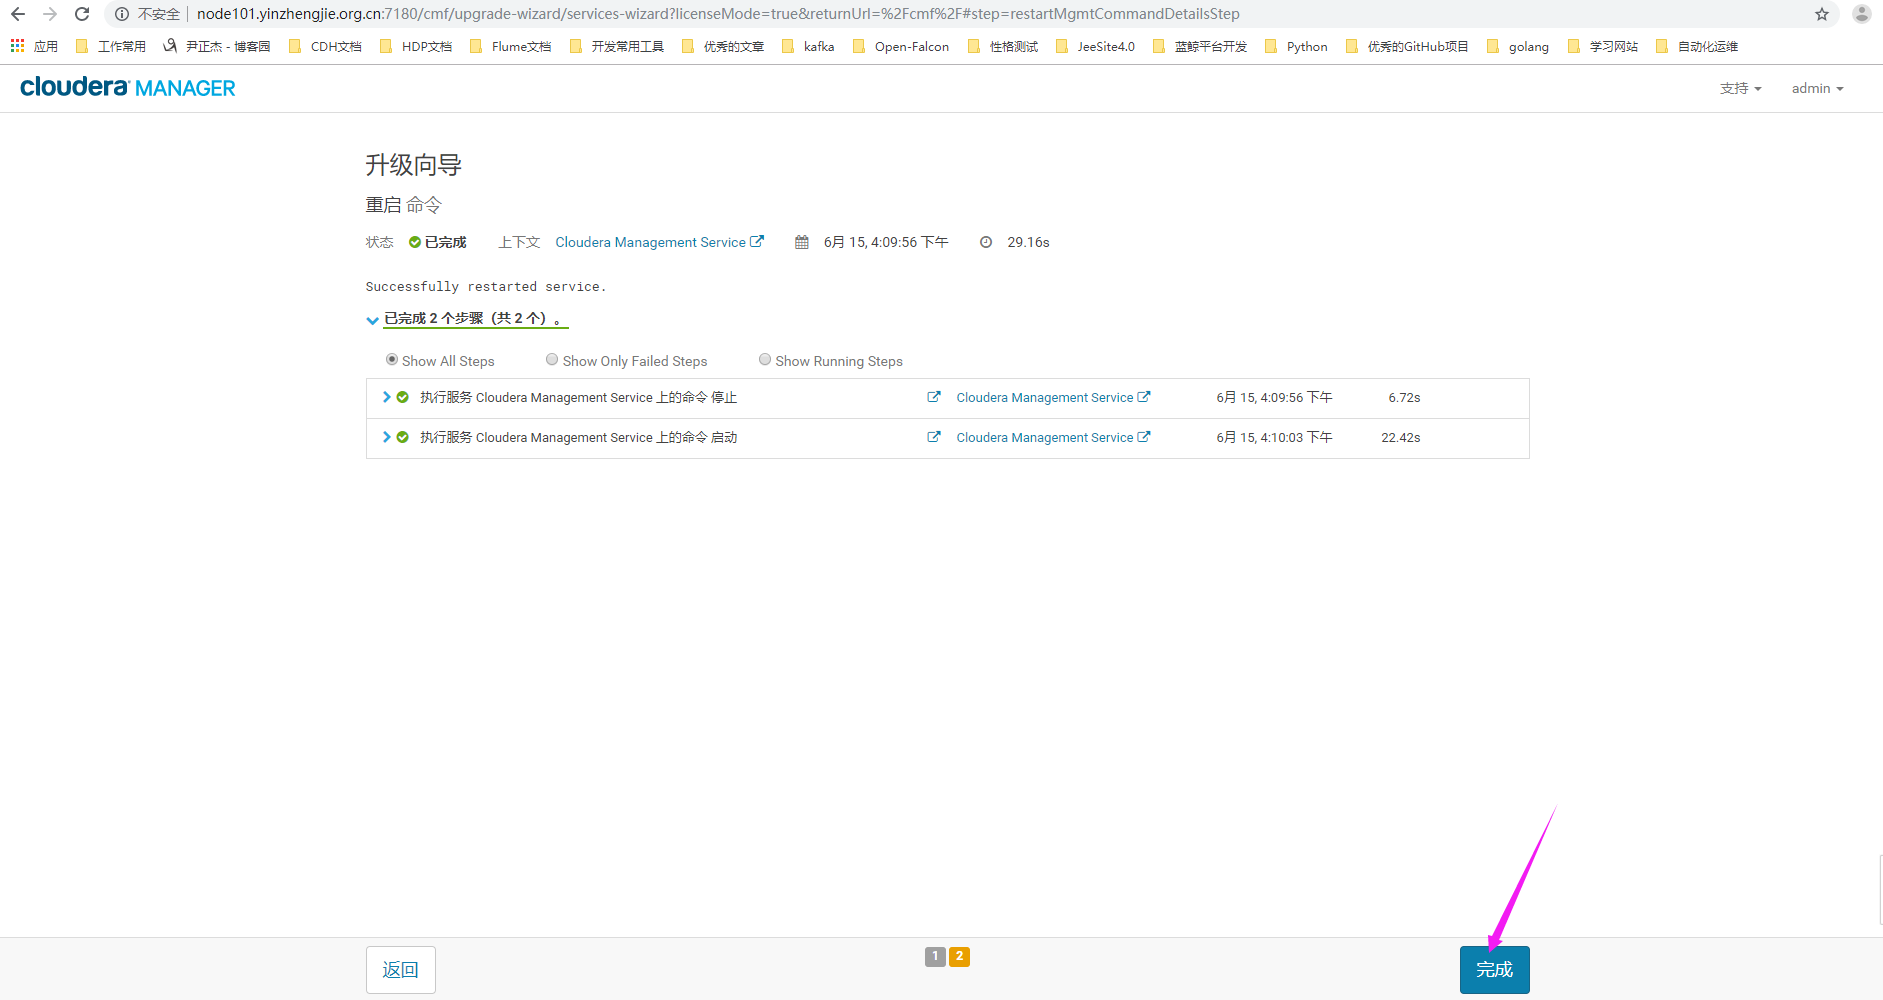1883x1000 pixels.
Task: Open the 性能测试 bookmark folder
Action: point(1003,46)
